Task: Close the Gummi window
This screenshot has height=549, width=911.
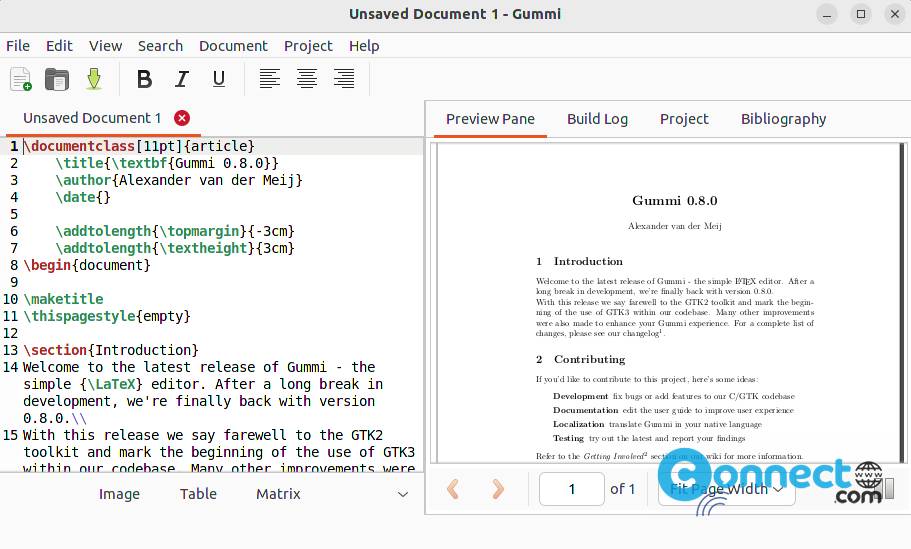Action: 895,14
